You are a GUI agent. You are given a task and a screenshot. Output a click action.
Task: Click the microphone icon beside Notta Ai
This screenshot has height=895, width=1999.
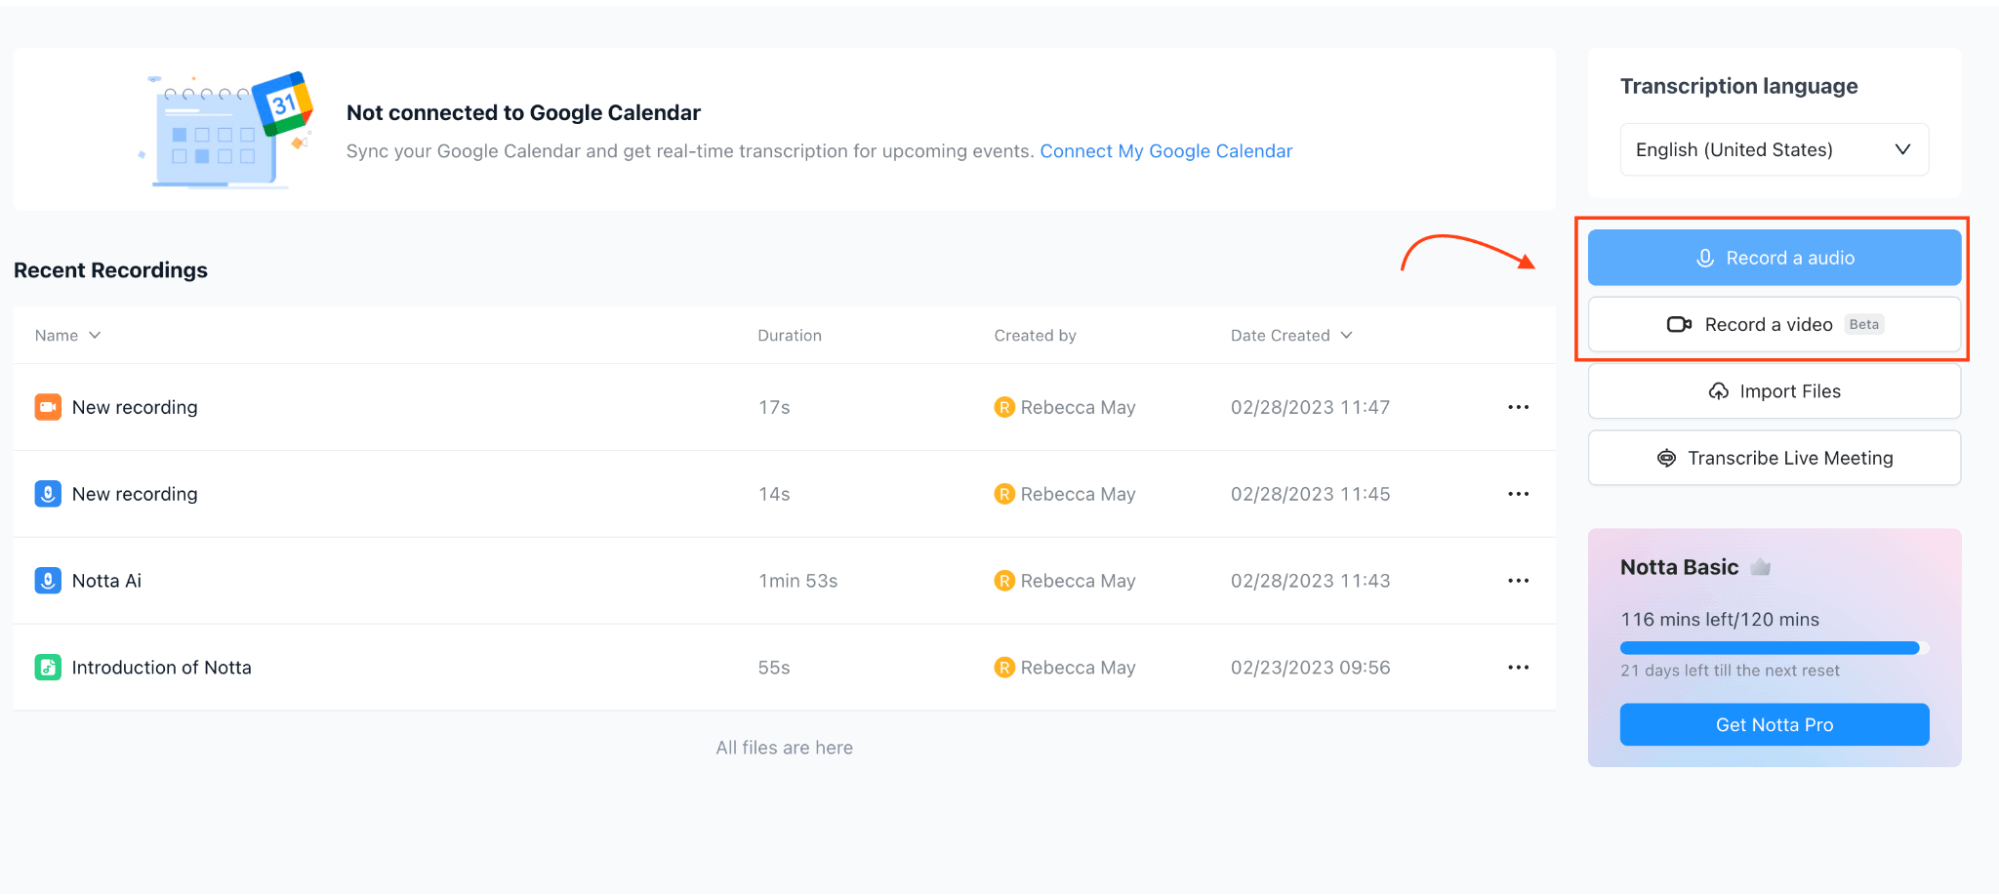coord(48,581)
